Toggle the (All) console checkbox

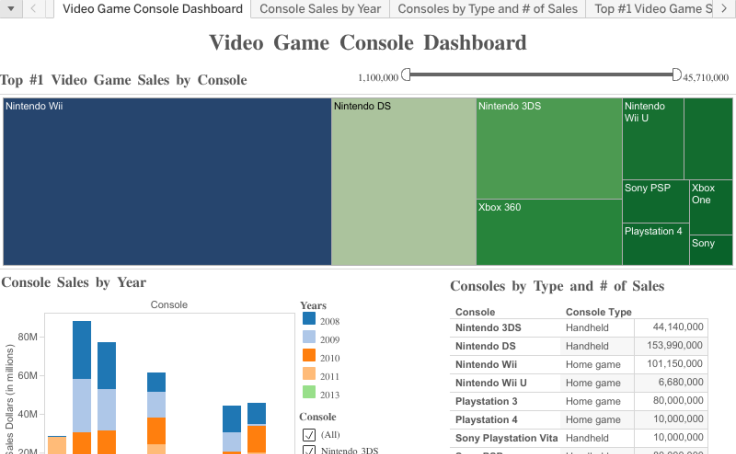(309, 435)
